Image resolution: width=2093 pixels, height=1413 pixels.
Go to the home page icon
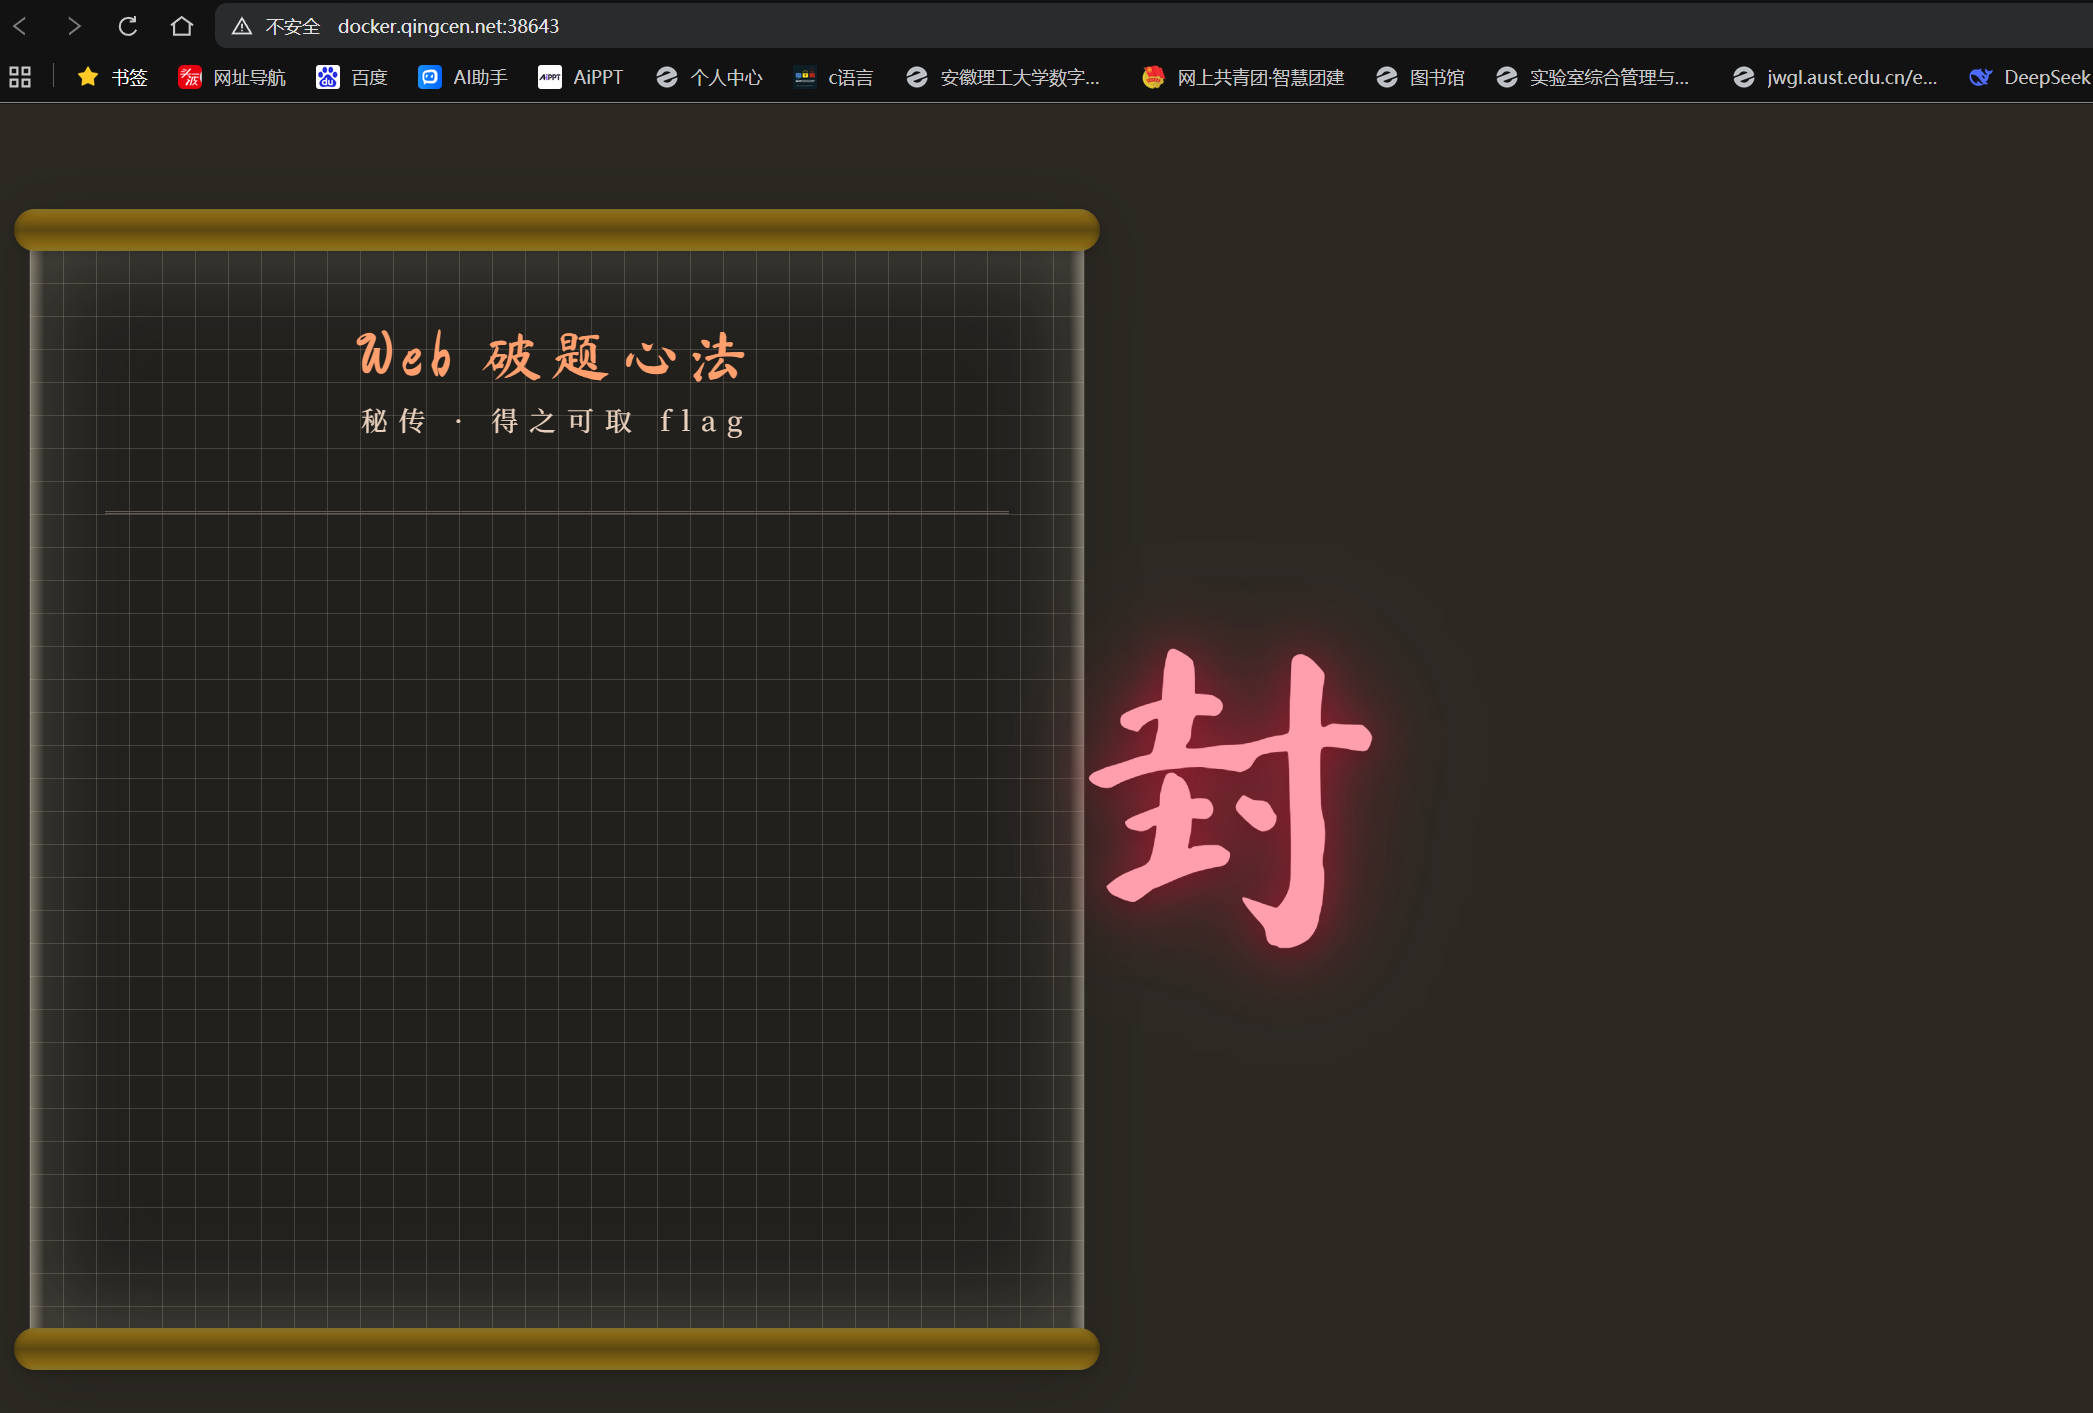[x=181, y=26]
